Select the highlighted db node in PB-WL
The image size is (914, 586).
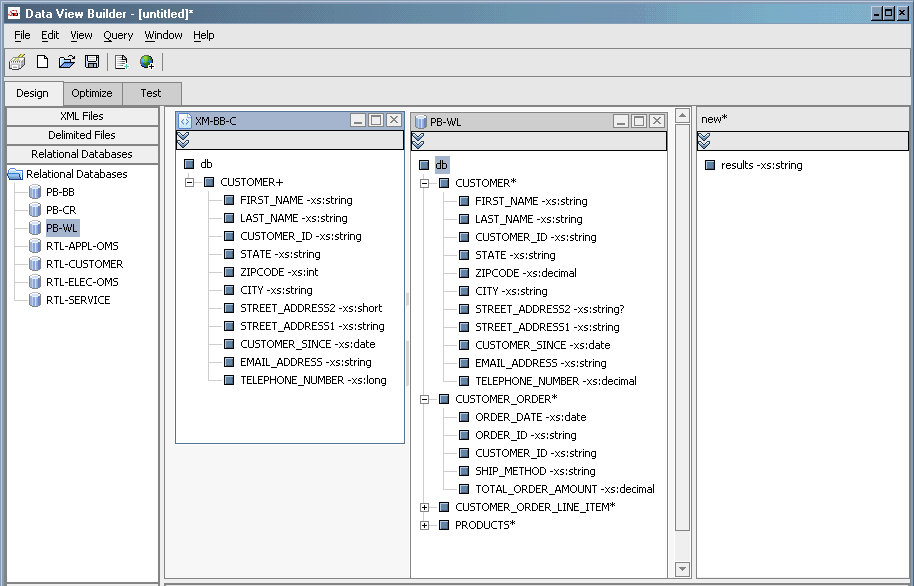441,165
